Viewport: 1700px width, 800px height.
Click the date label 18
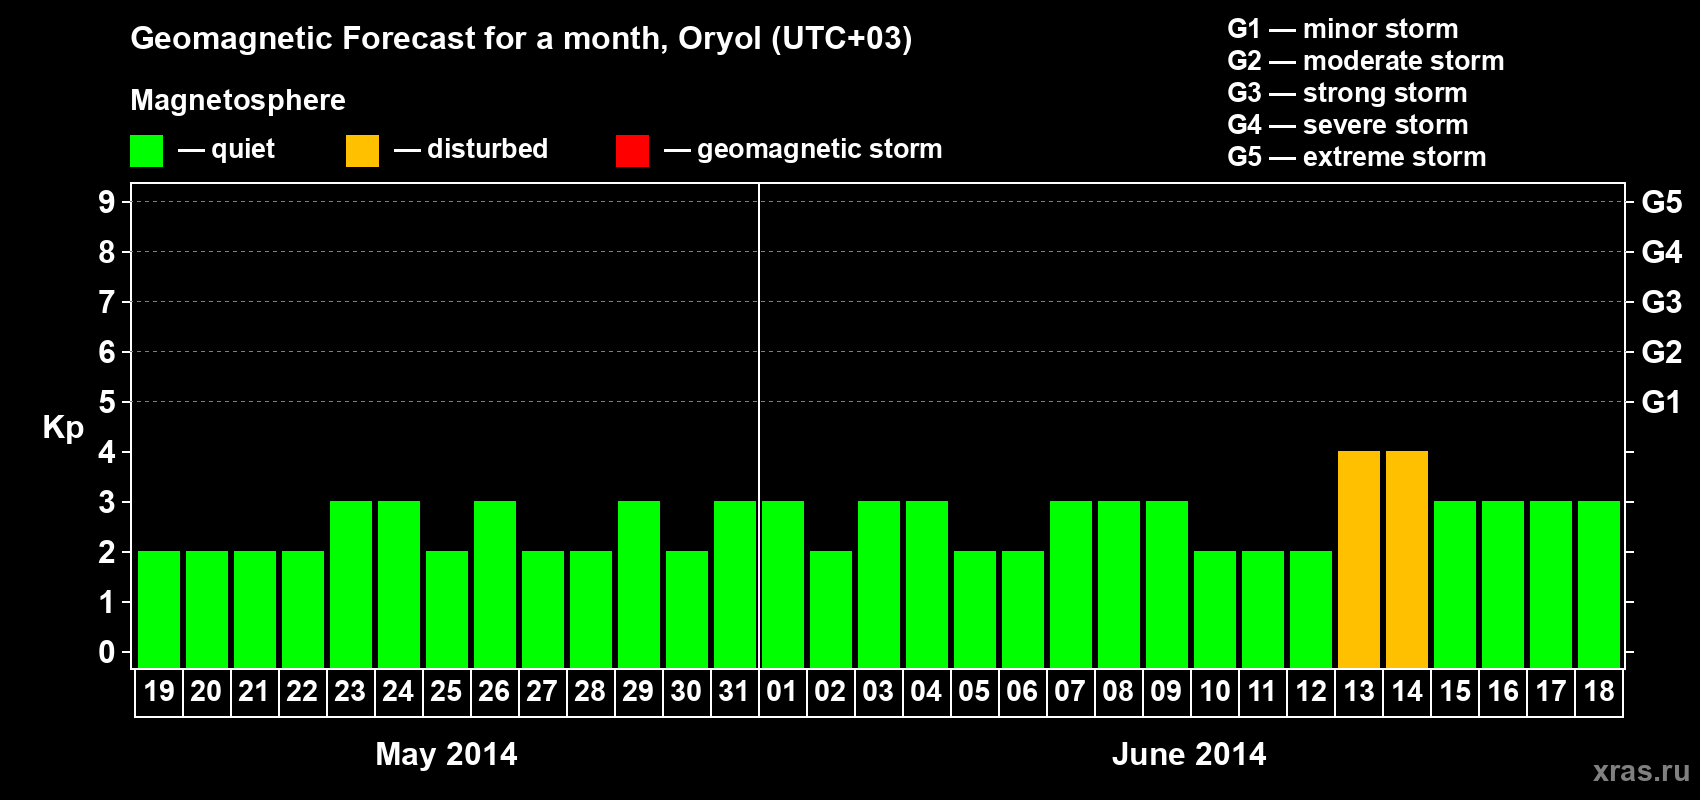point(1599,691)
